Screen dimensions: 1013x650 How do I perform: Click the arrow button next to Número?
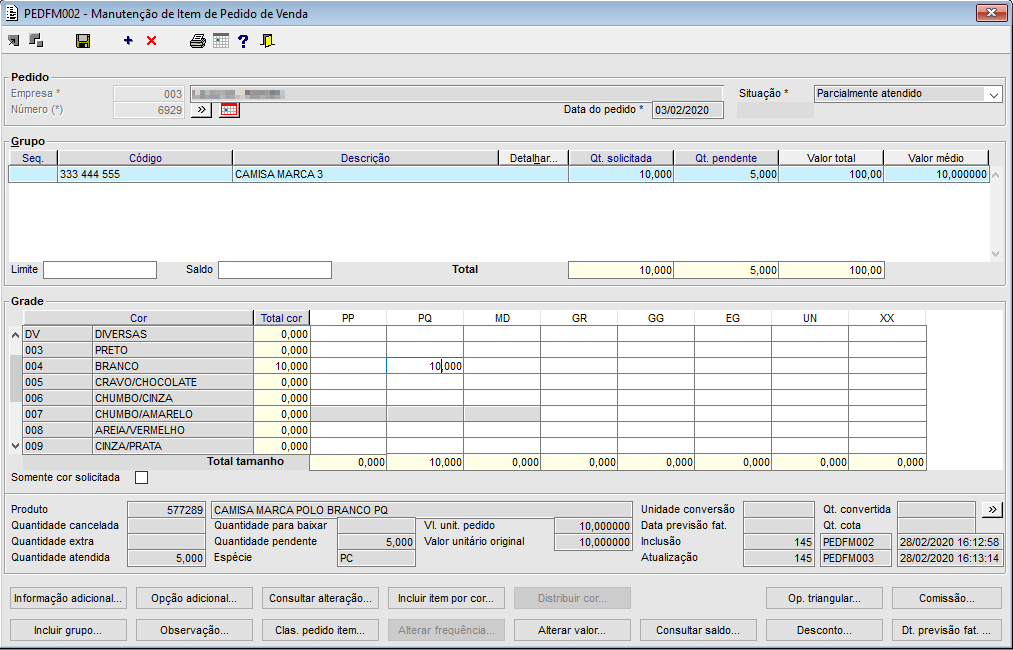(x=200, y=110)
